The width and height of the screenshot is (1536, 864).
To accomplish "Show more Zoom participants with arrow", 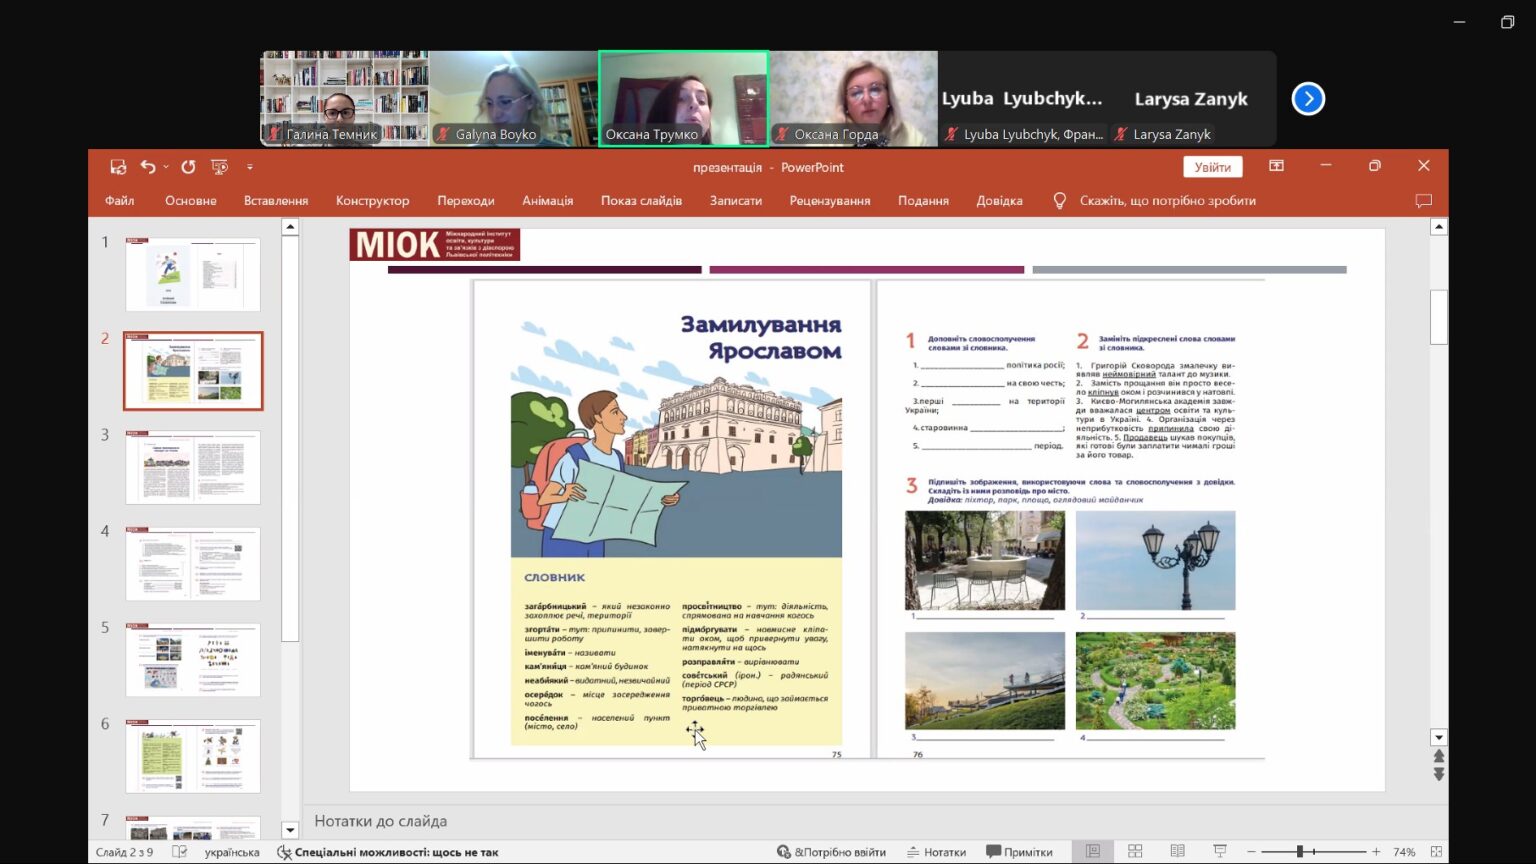I will point(1308,99).
